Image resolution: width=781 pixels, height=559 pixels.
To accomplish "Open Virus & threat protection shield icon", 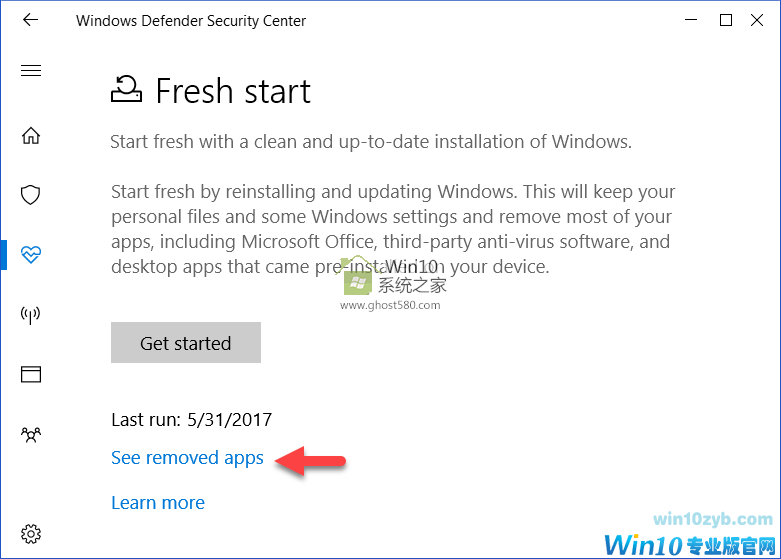I will coord(31,194).
